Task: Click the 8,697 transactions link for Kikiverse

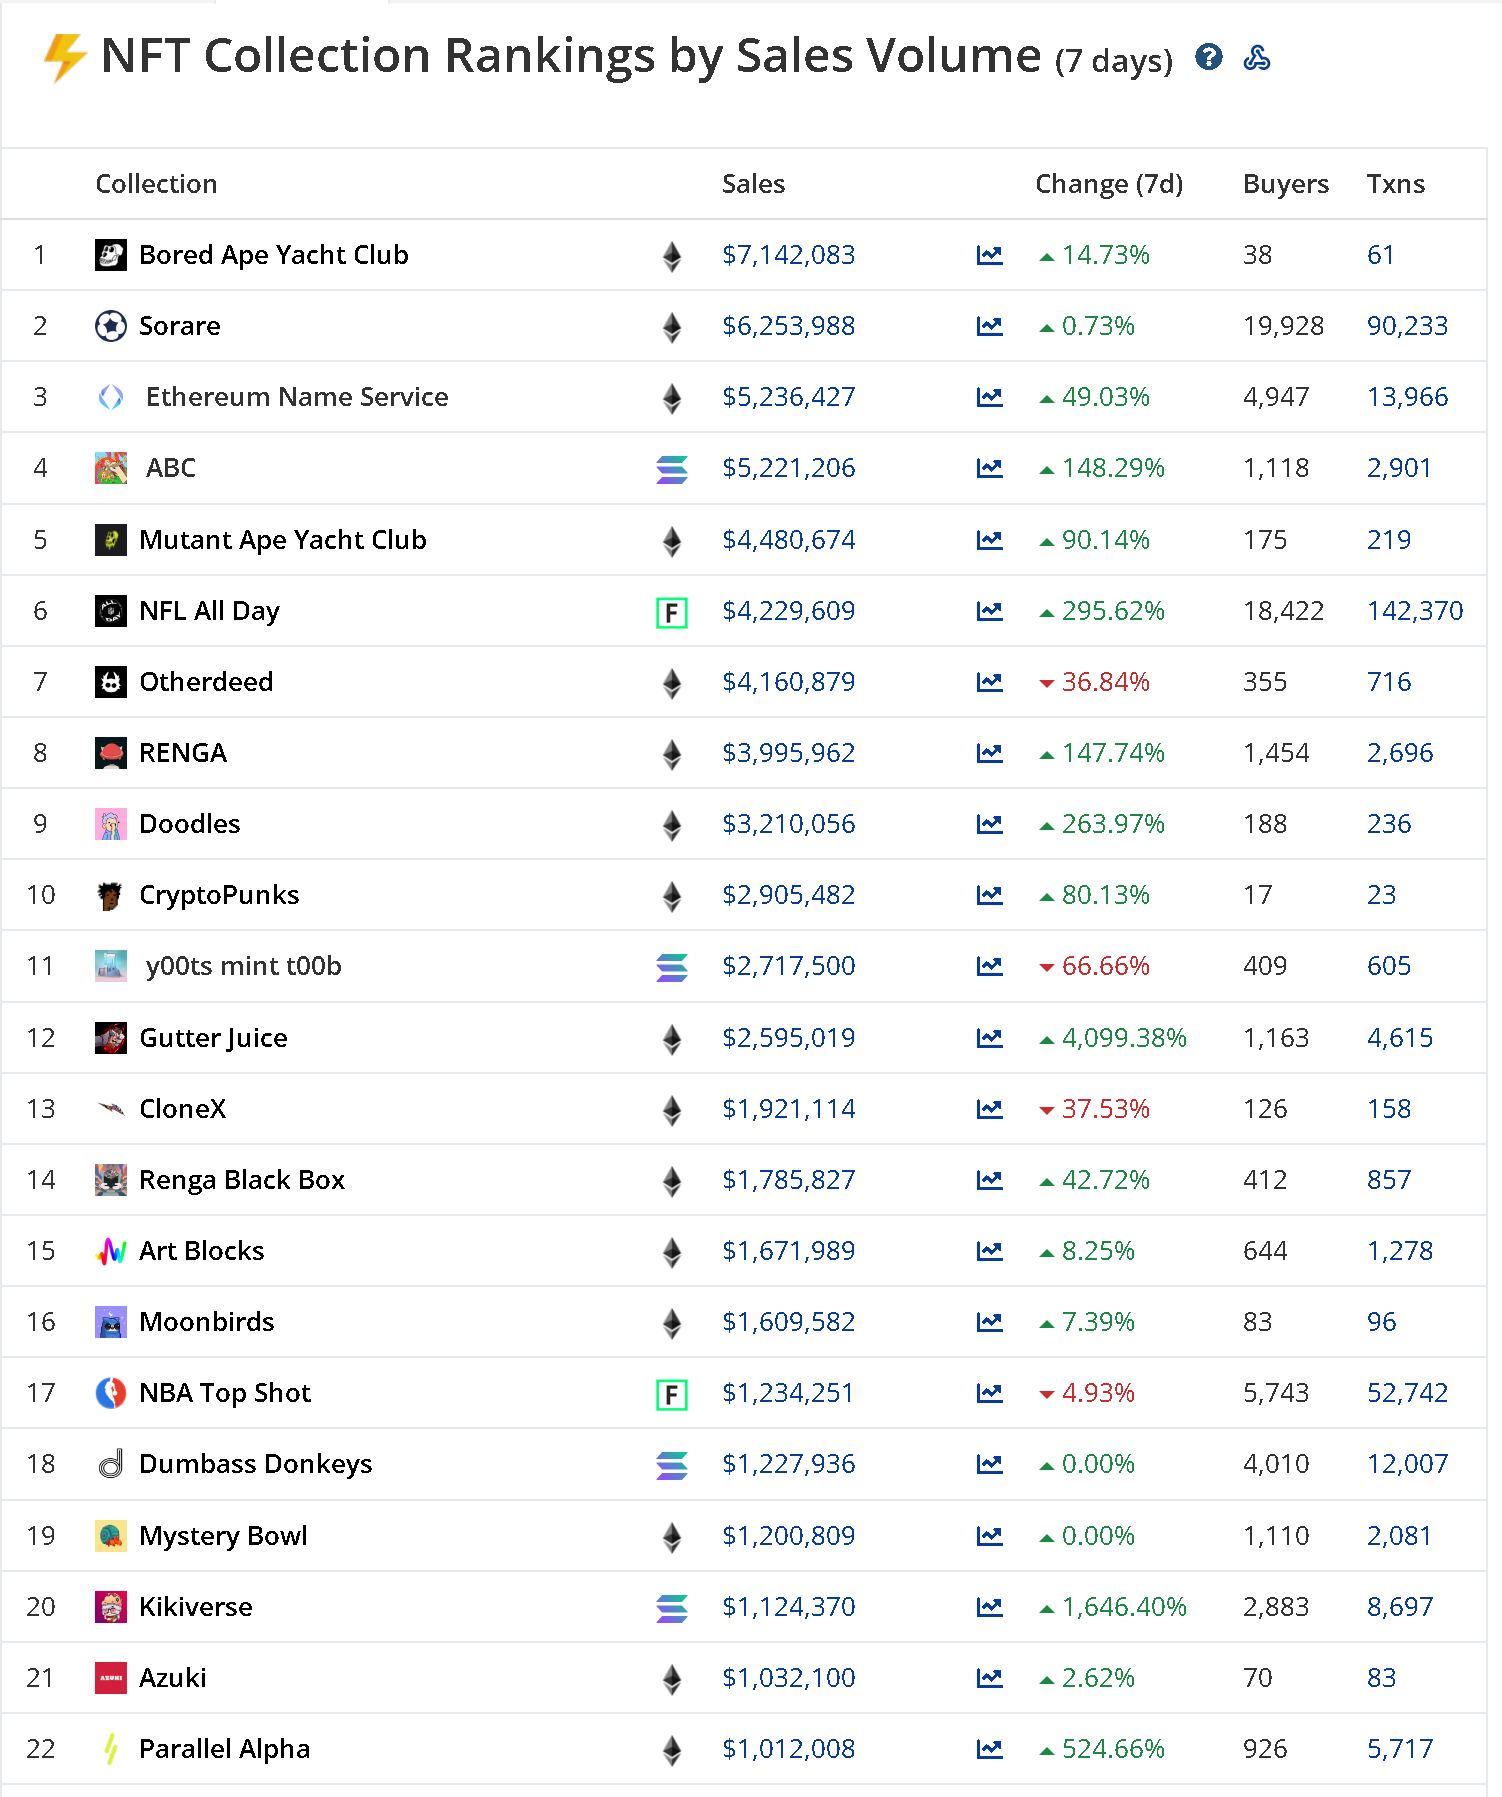Action: [x=1400, y=1607]
